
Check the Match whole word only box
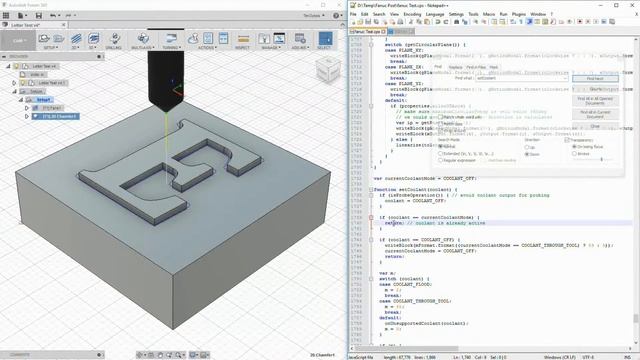pyautogui.click(x=440, y=117)
